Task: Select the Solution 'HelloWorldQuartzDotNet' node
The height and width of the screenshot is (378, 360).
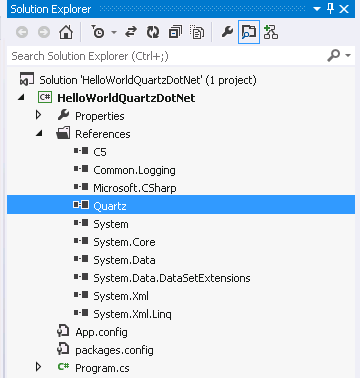Action: click(x=148, y=80)
